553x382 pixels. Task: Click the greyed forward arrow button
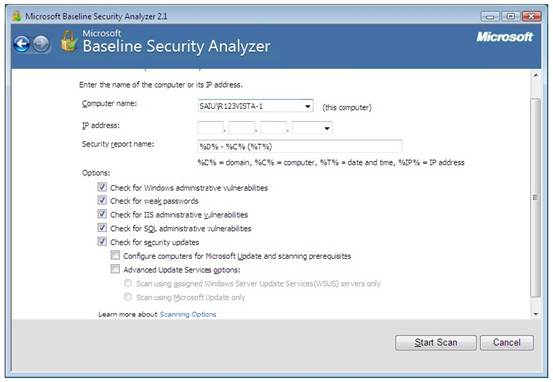pos(41,44)
